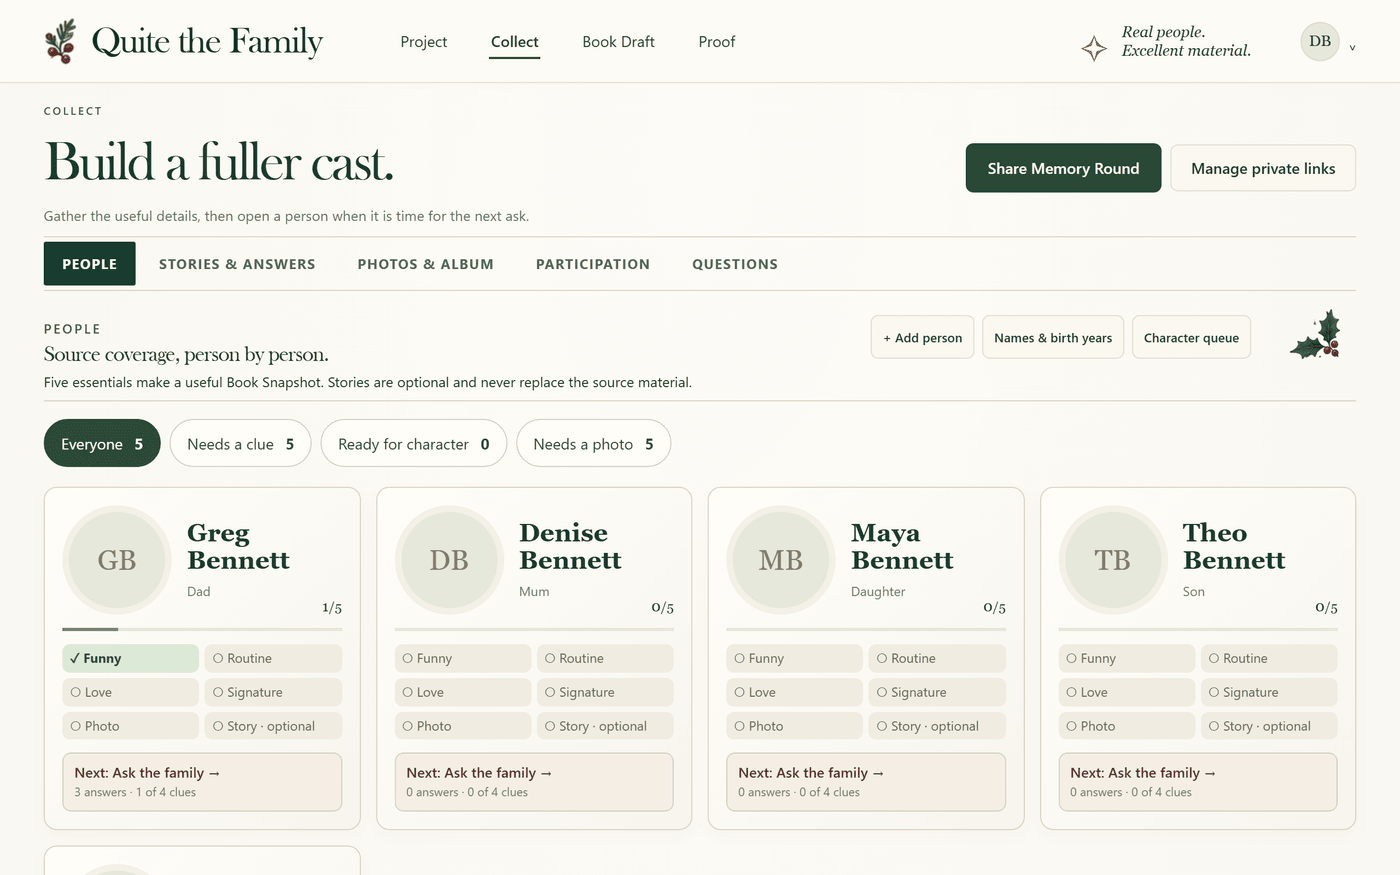Open Names & birth years
This screenshot has width=1400, height=875.
(1053, 338)
